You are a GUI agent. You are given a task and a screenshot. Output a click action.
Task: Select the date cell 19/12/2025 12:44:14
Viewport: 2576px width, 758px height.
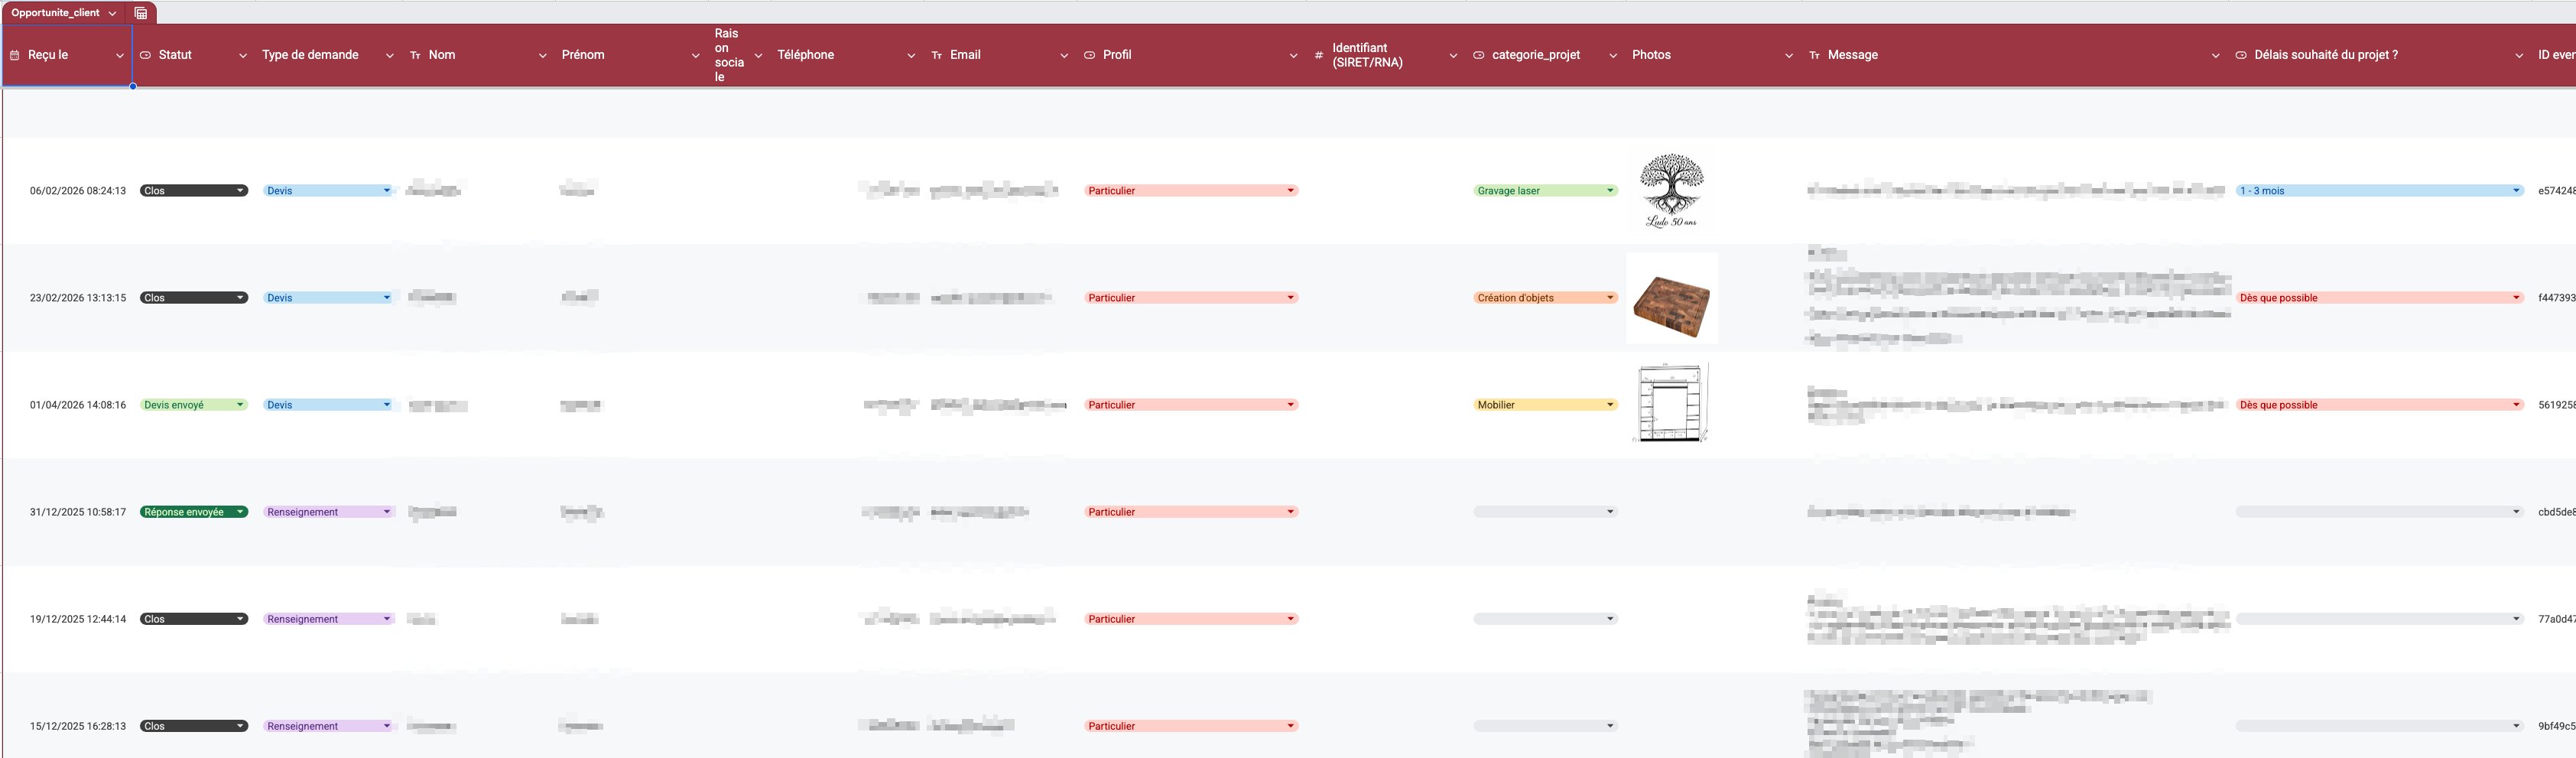pos(78,619)
